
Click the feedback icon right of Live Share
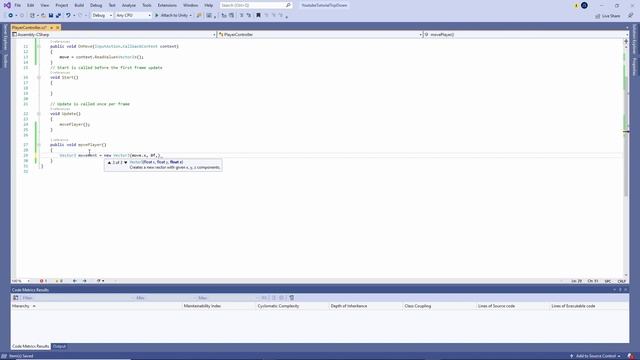630,16
